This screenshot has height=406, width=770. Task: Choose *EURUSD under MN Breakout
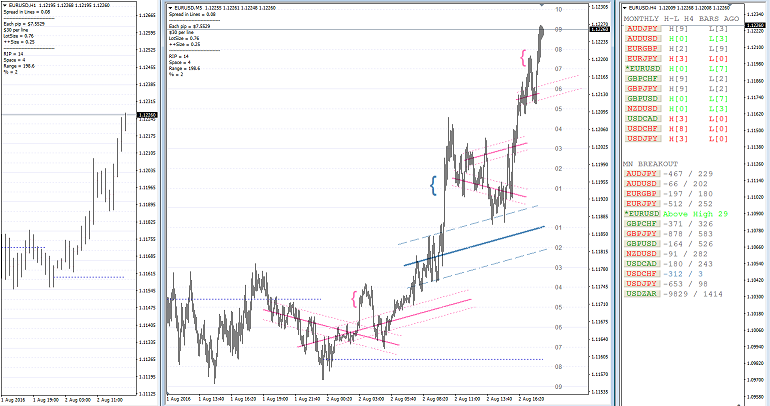pyautogui.click(x=642, y=214)
